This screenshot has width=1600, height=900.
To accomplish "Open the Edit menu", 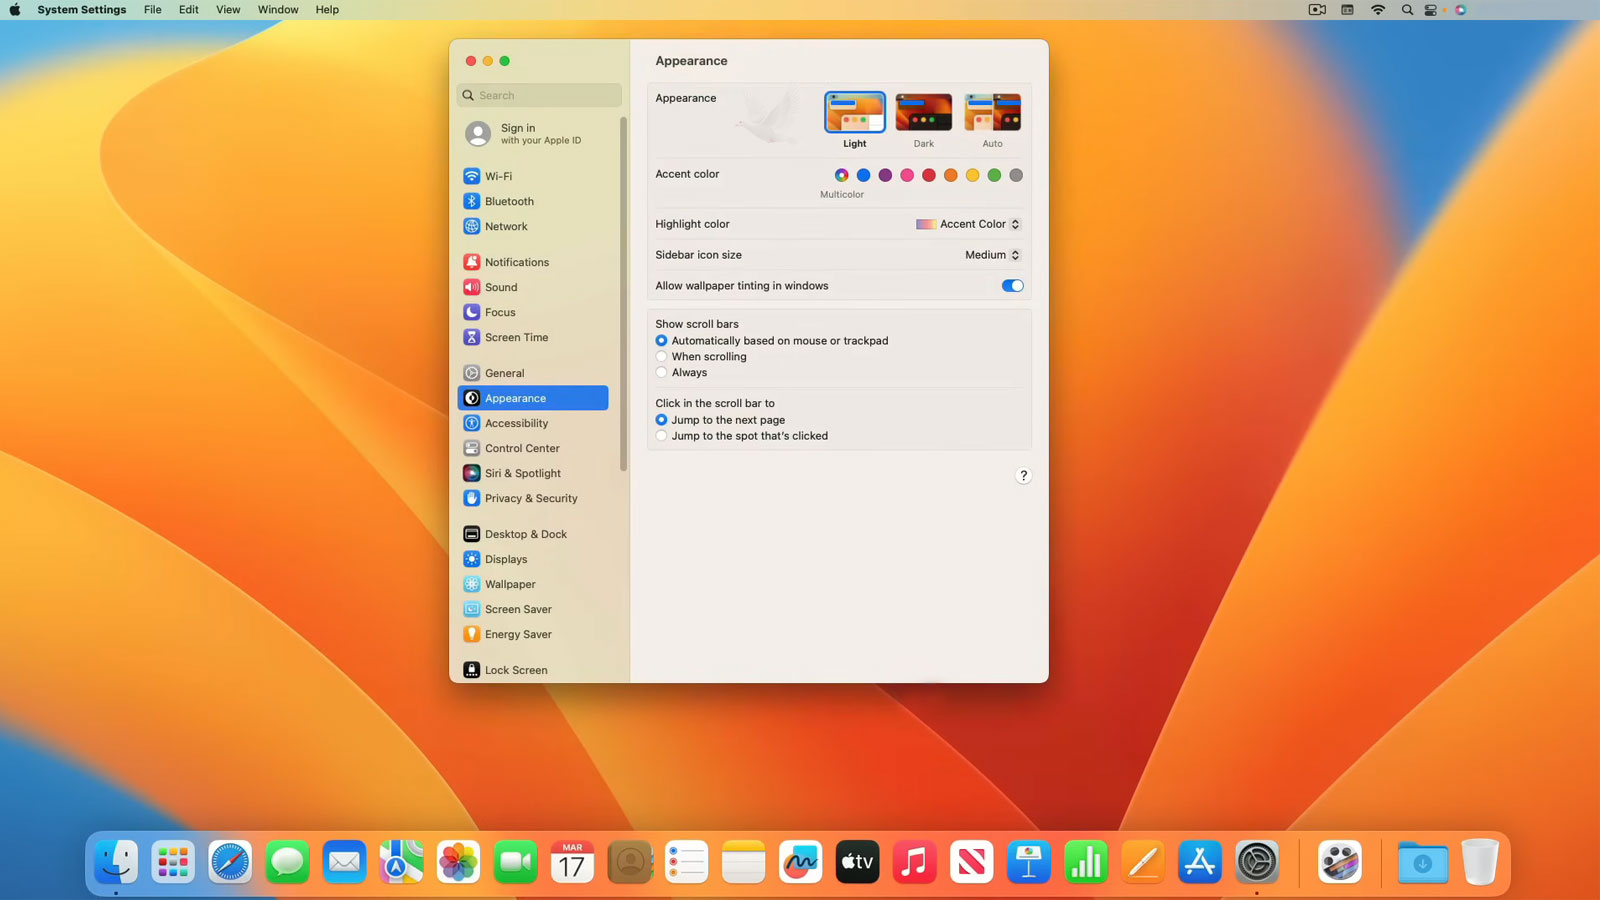I will click(188, 10).
